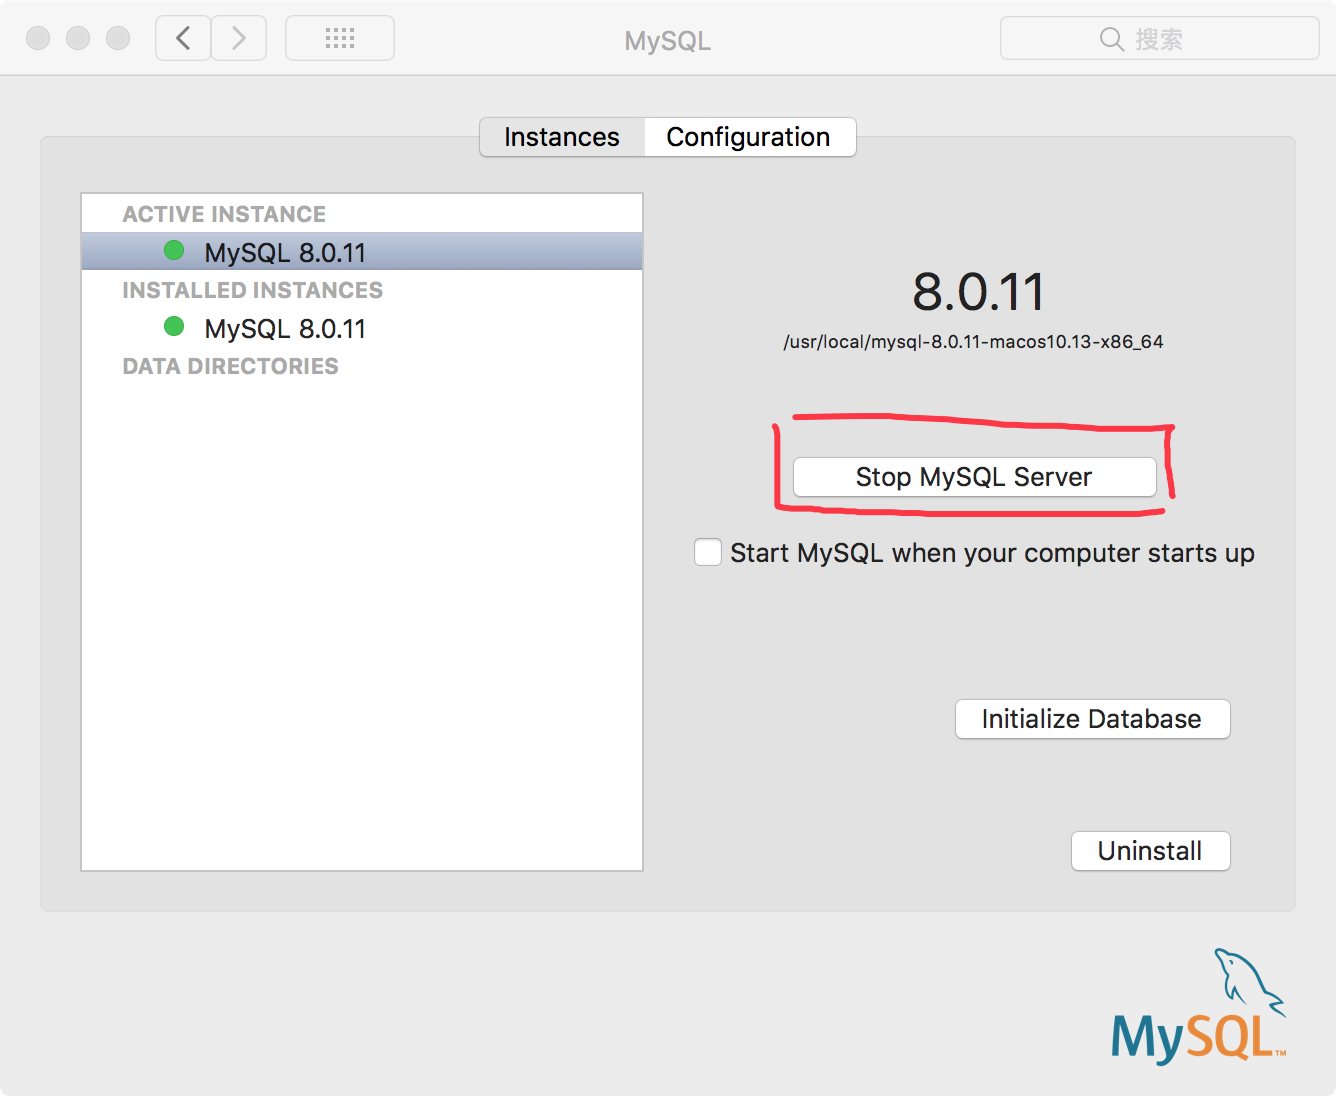1336x1096 pixels.
Task: Click the green status dot of the active instance
Action: [x=174, y=250]
